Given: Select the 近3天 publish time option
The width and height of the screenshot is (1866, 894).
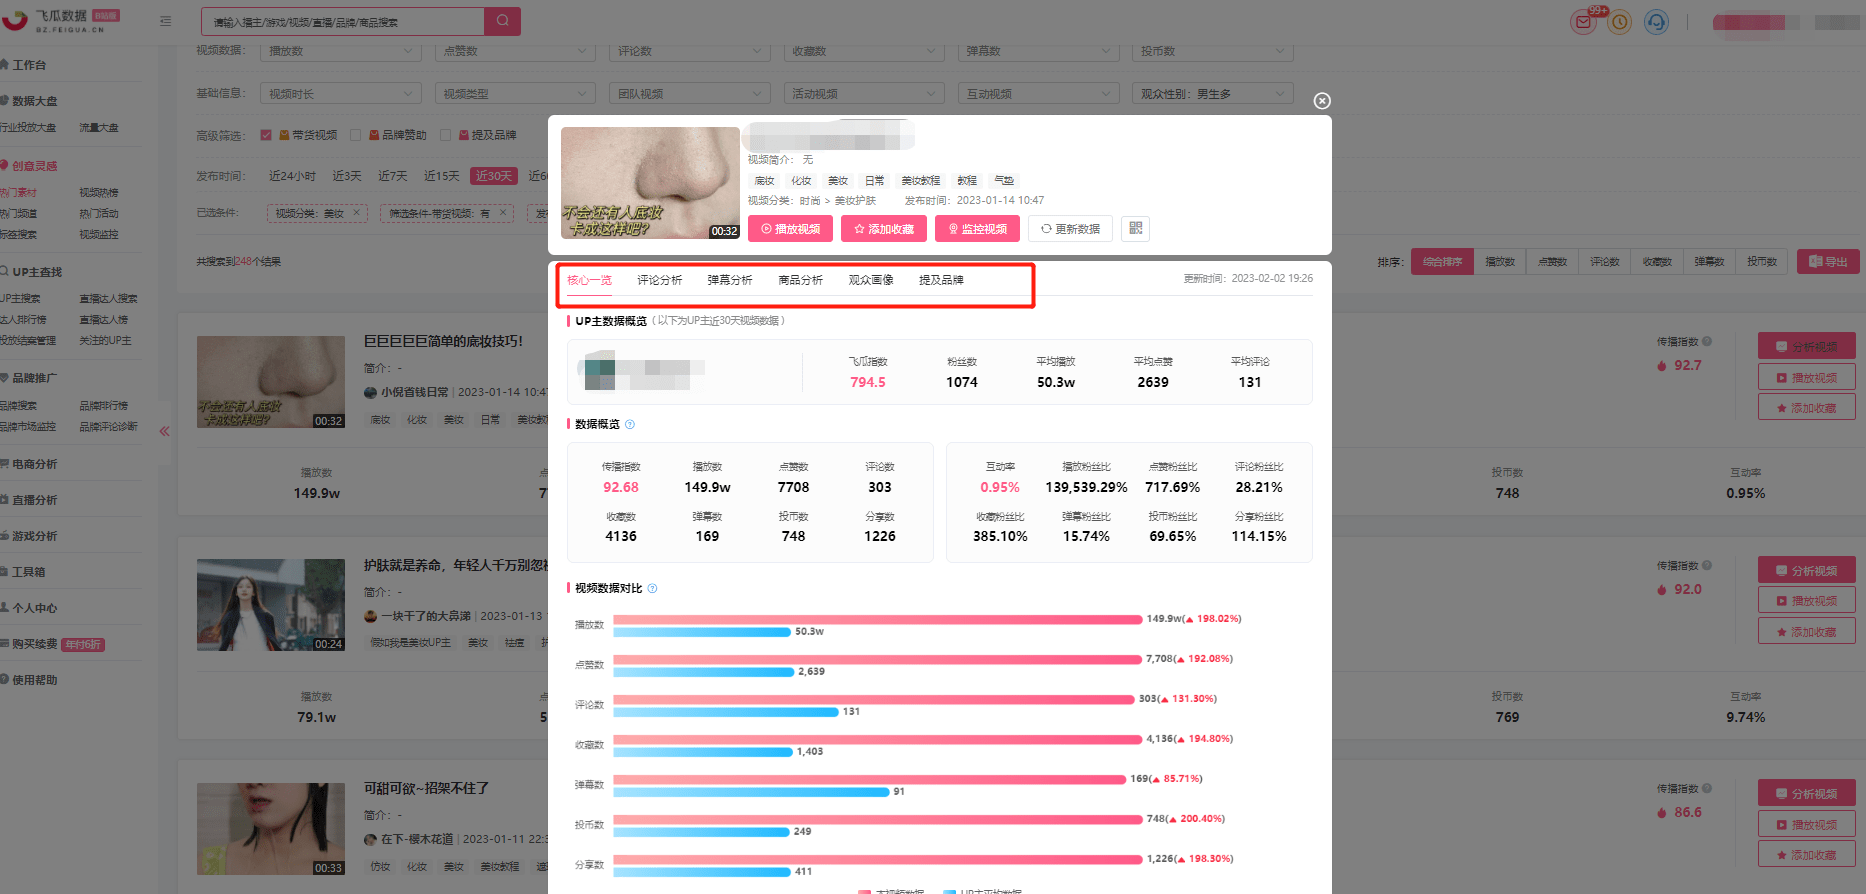Looking at the screenshot, I should click(x=347, y=176).
